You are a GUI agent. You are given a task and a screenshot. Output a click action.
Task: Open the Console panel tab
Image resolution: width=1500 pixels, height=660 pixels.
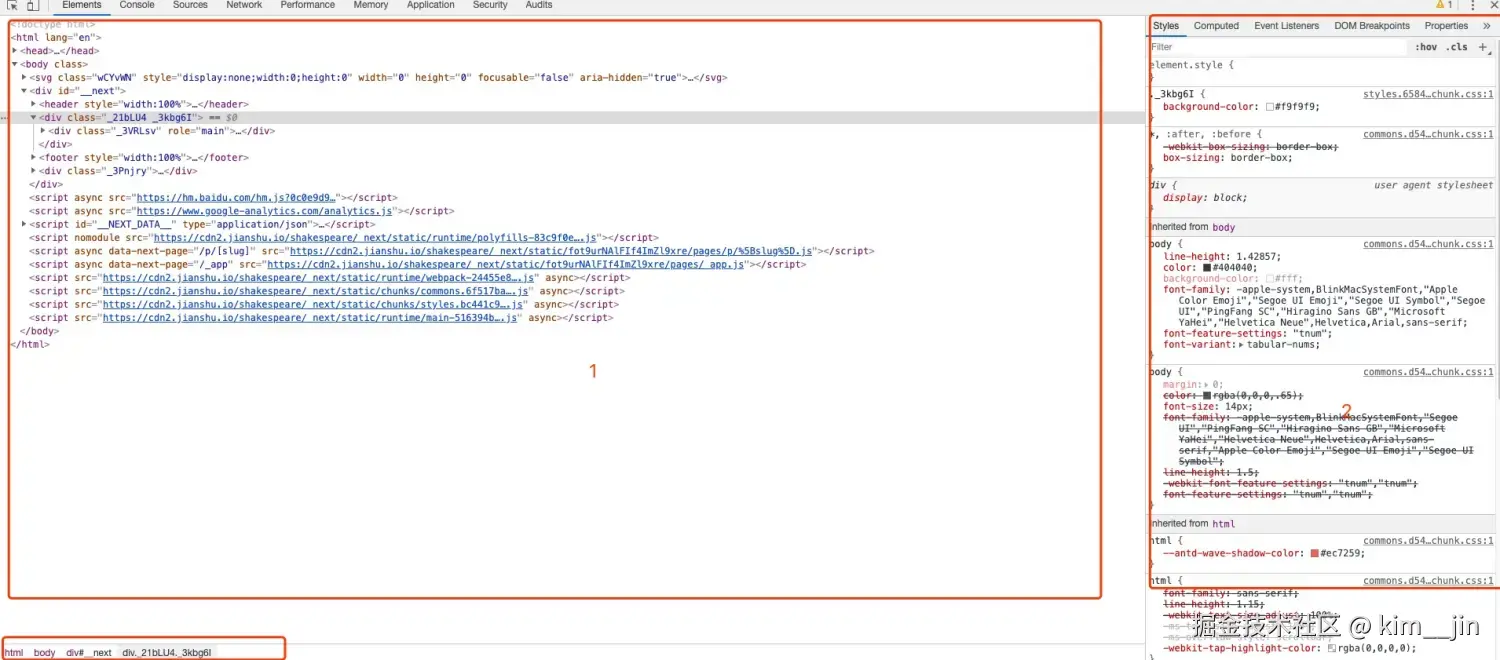(x=137, y=5)
